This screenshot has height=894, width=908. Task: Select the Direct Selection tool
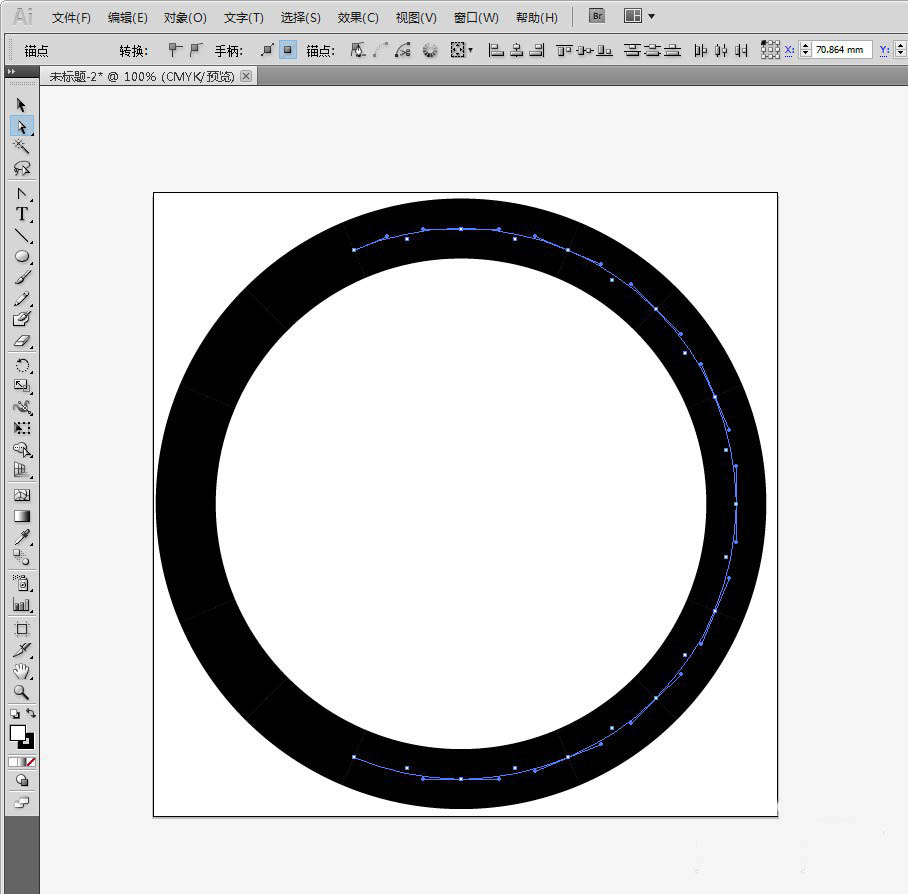21,126
